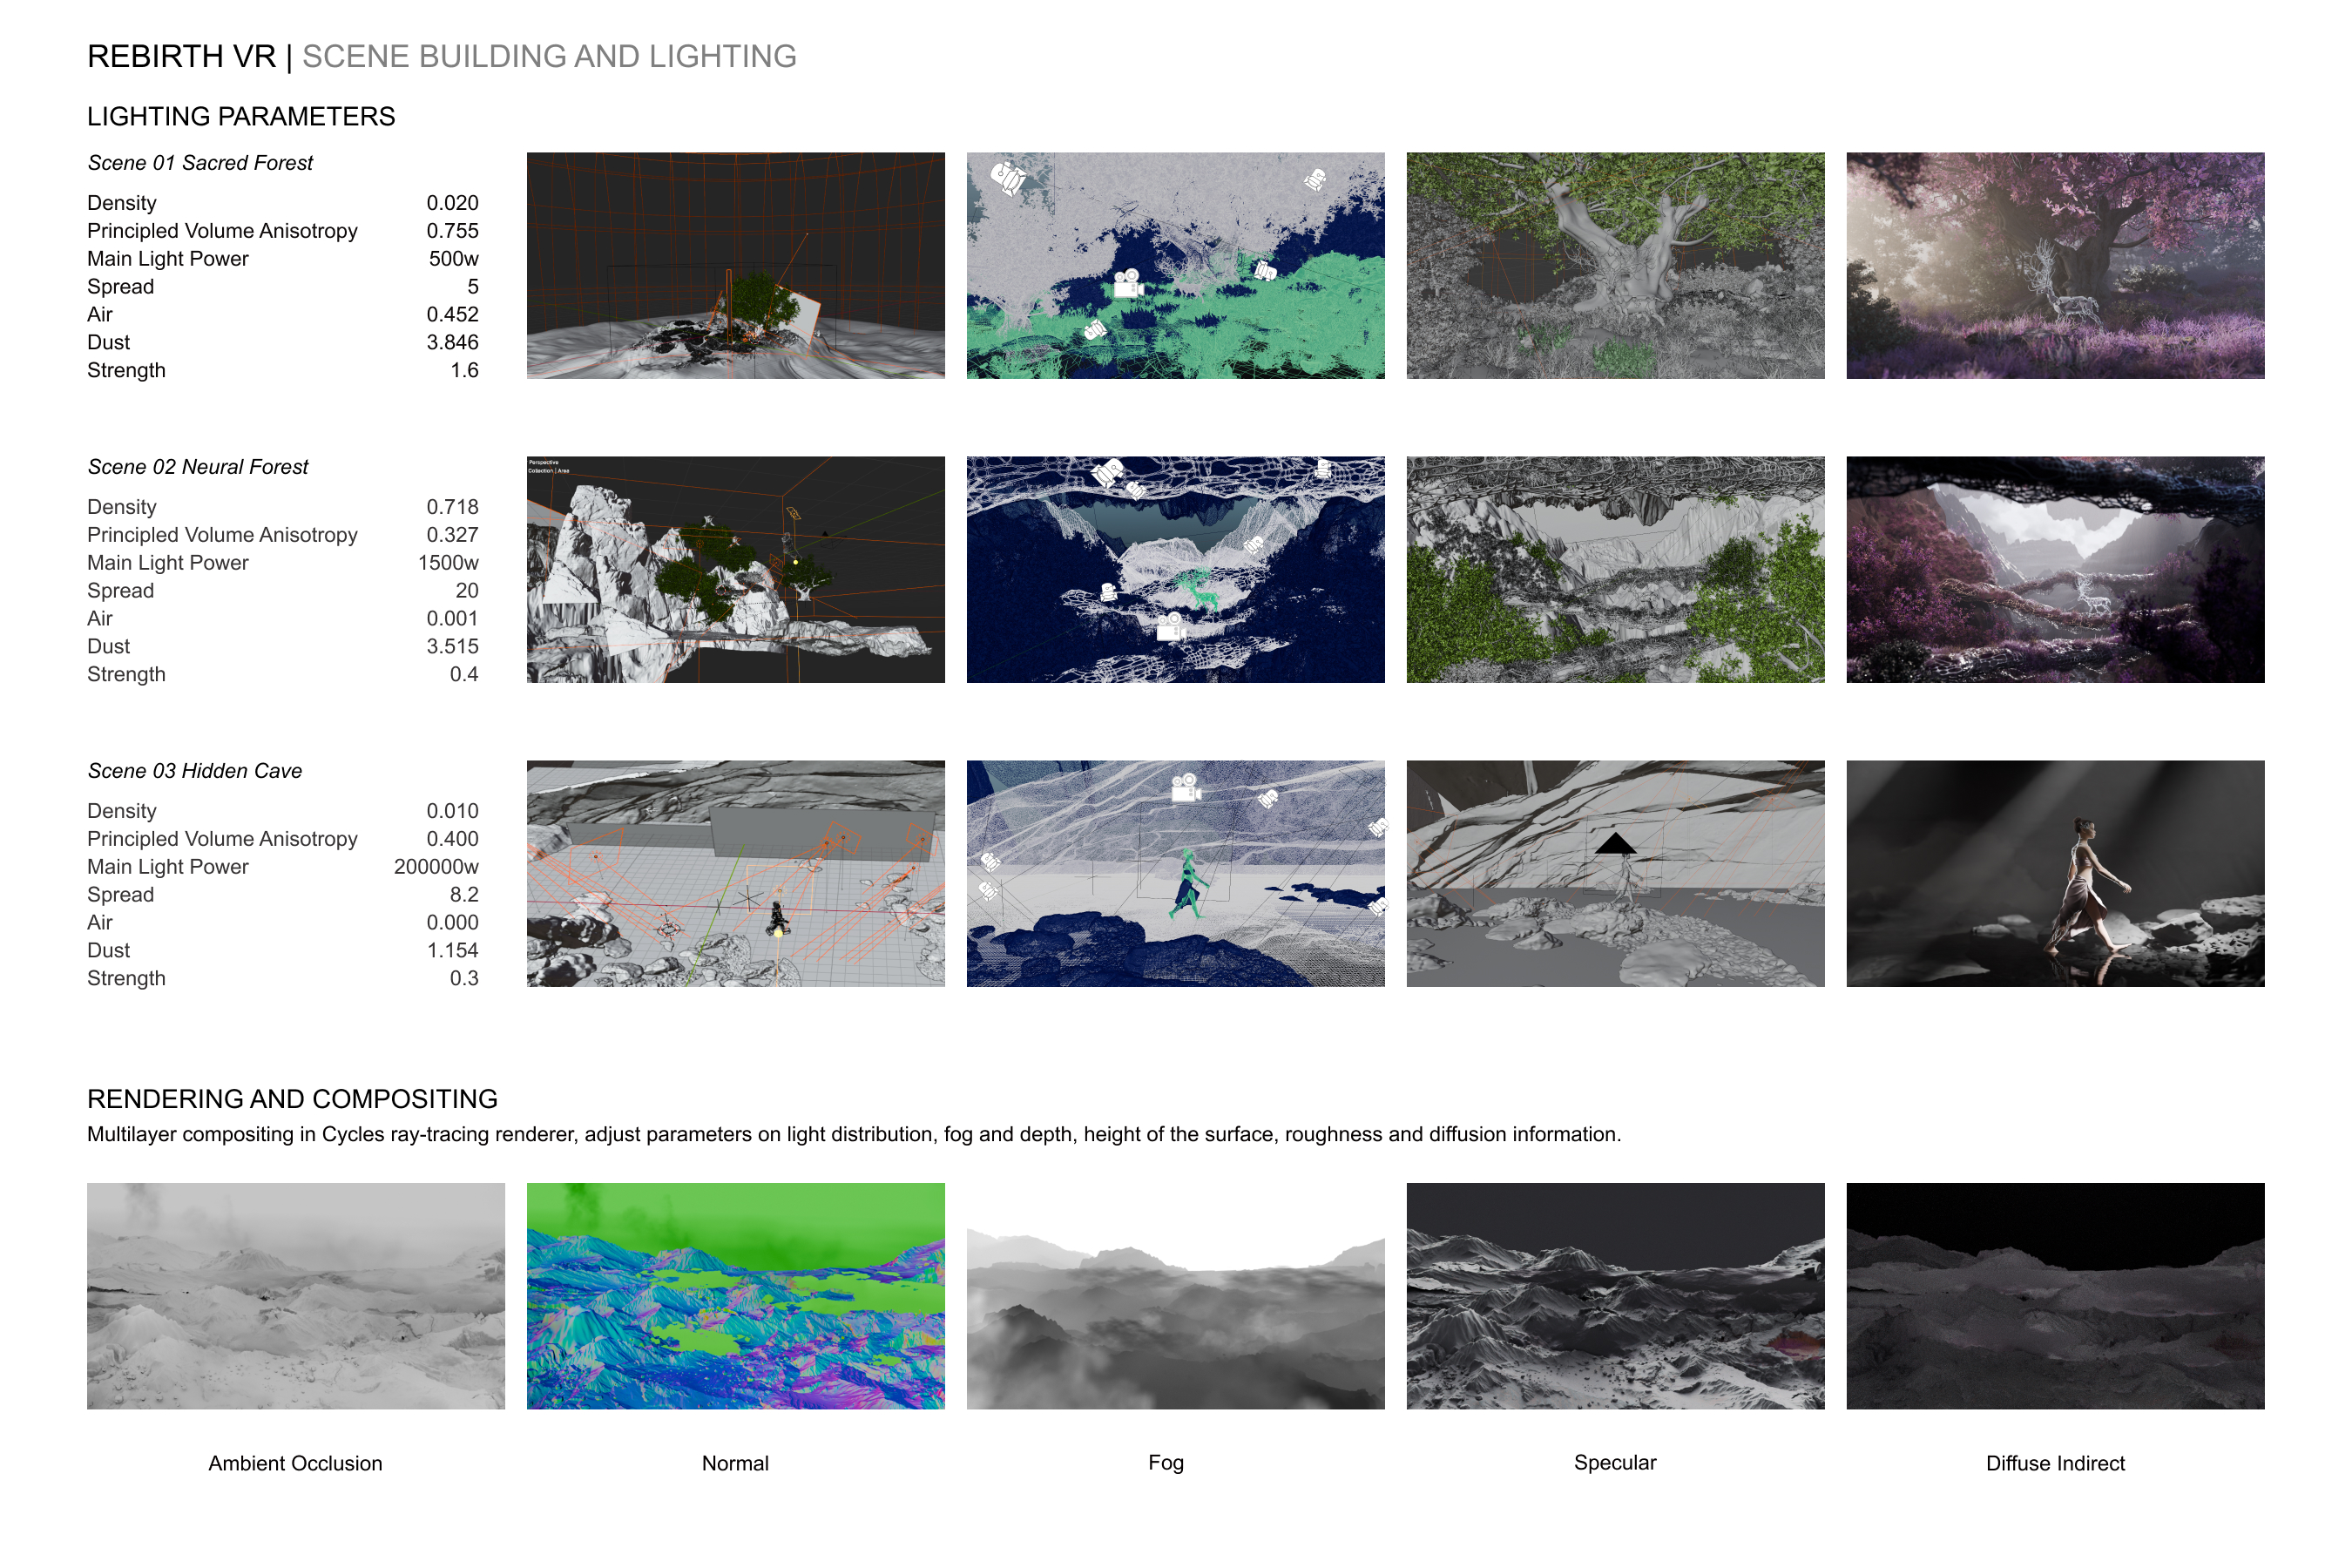Click the 'Scene 01 Sacred Forest' heading
2352x1568 pixels.
[200, 163]
